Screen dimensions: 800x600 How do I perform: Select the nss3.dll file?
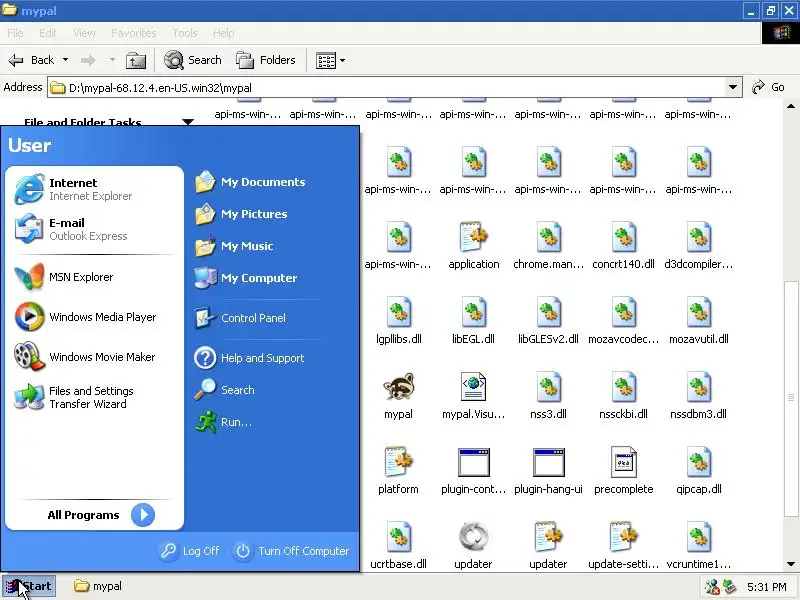click(548, 396)
